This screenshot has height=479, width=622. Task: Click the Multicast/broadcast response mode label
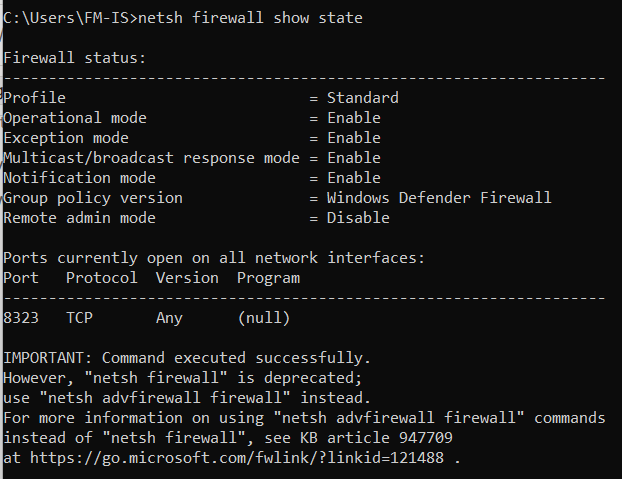(x=151, y=158)
